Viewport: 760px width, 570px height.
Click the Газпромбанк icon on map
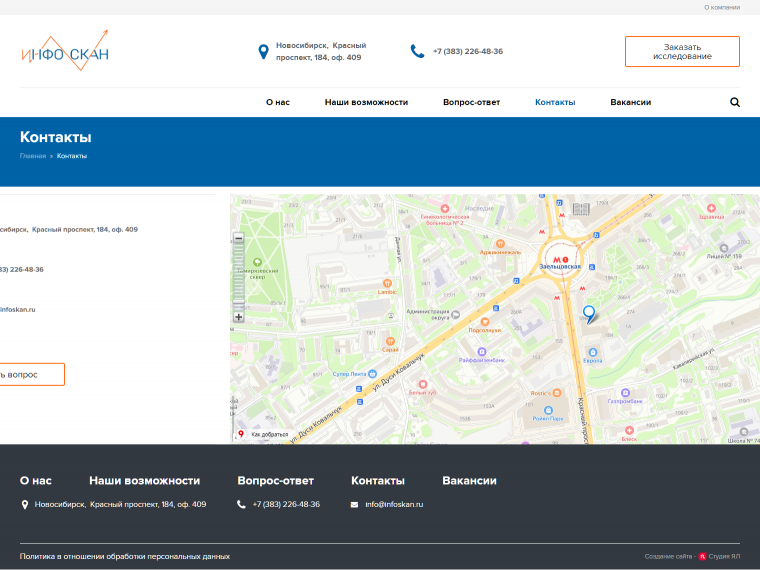click(625, 393)
